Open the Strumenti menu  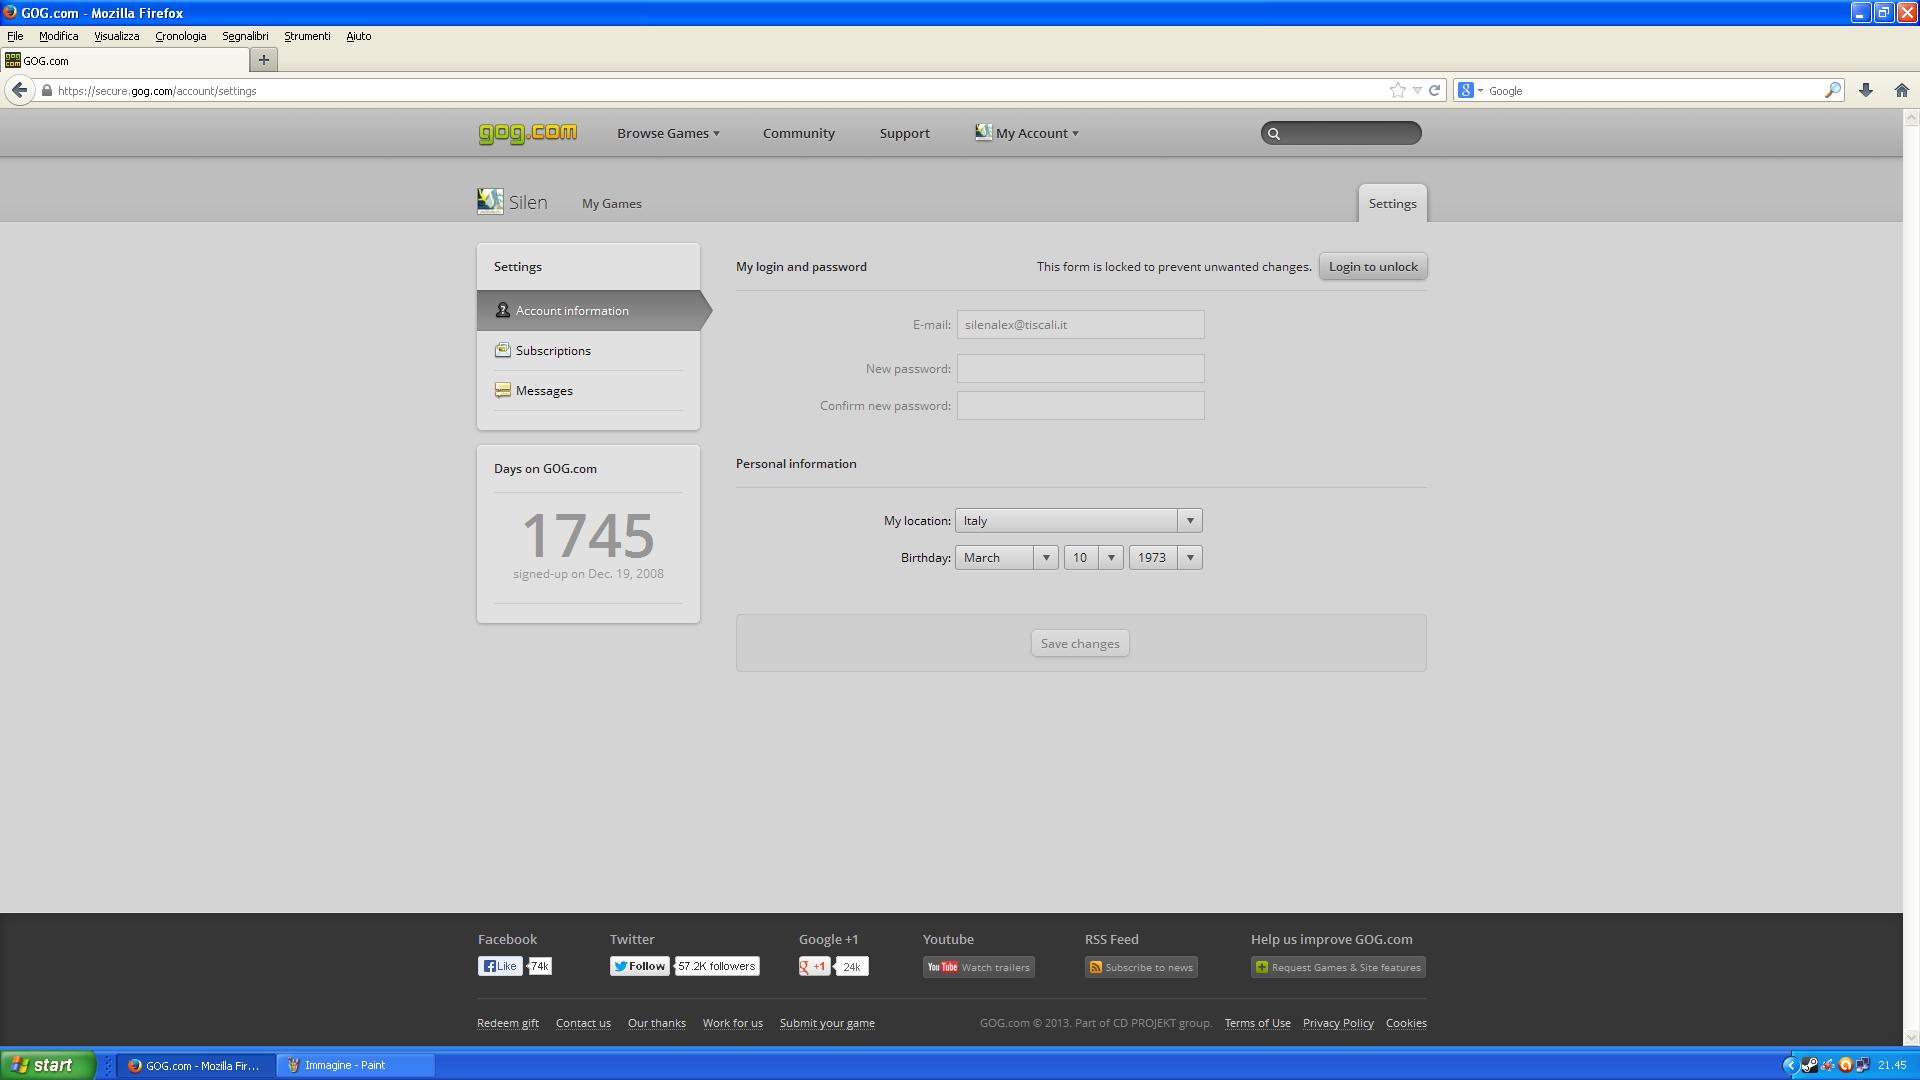pos(307,36)
